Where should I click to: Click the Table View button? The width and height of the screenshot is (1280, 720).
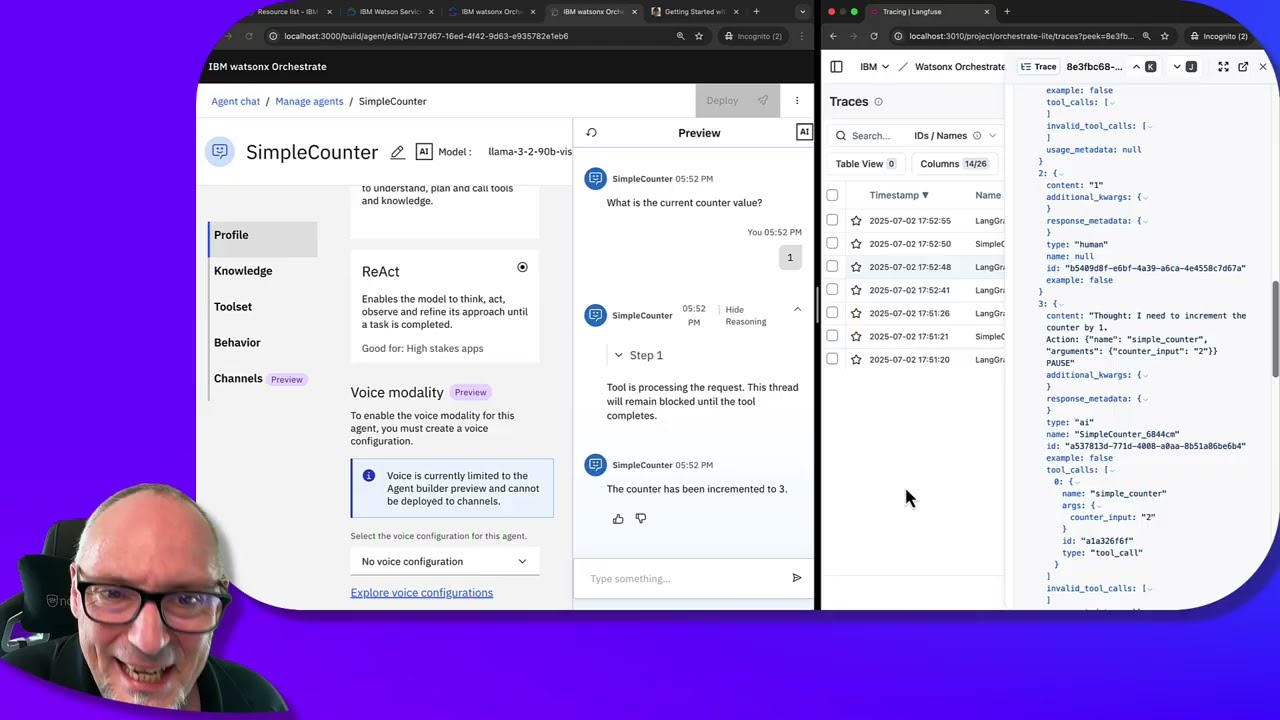(866, 164)
